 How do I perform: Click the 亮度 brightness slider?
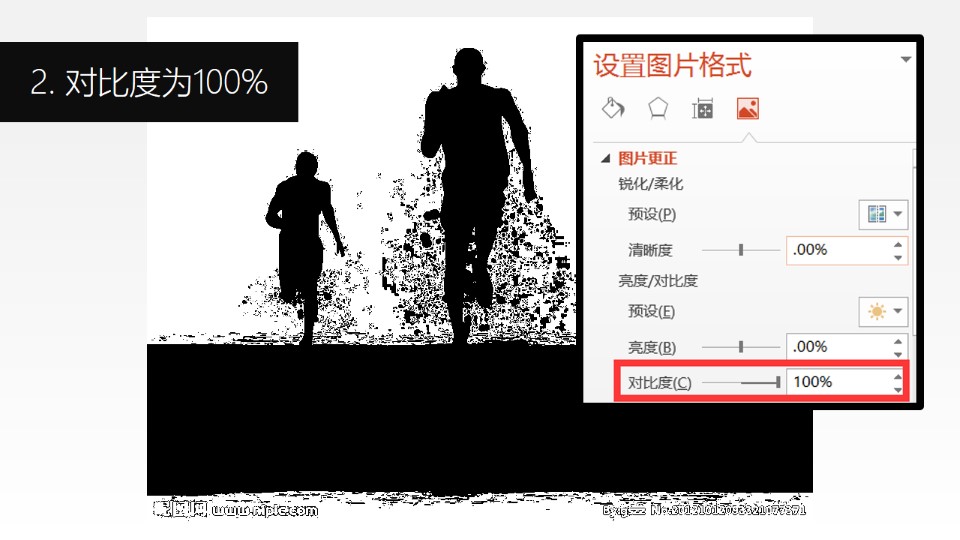point(740,347)
